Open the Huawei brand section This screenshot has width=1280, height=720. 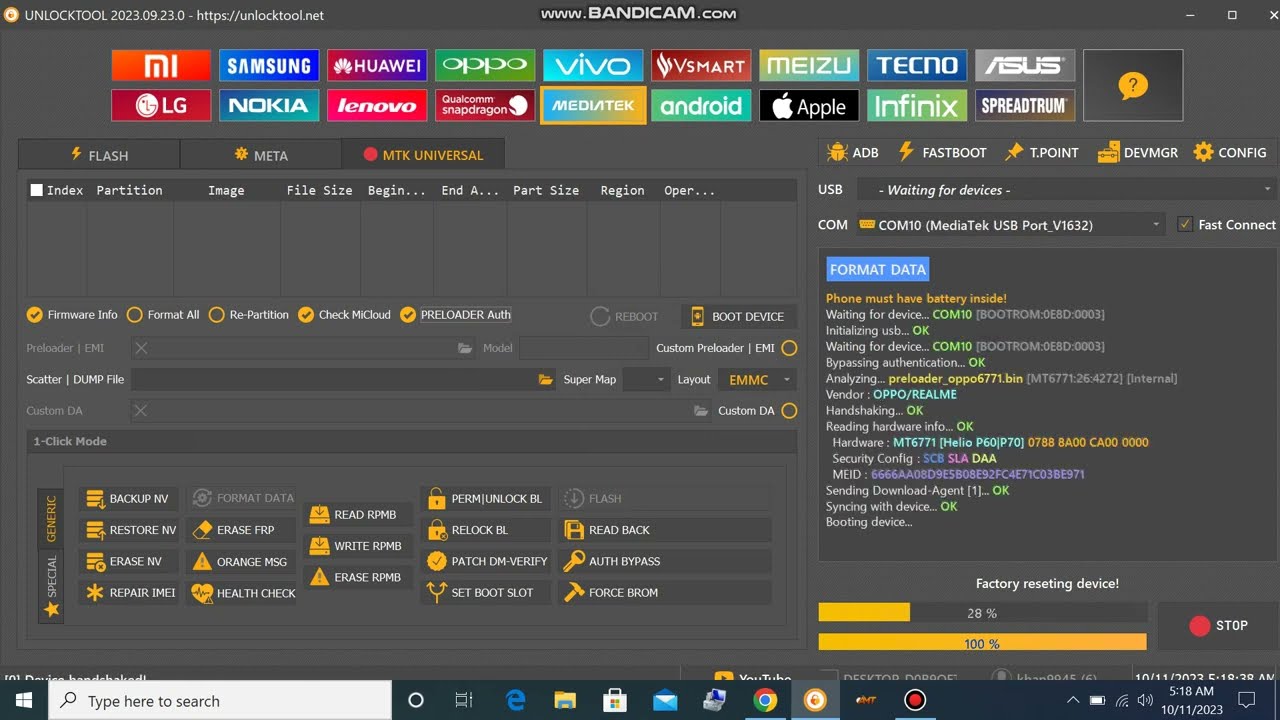point(377,66)
